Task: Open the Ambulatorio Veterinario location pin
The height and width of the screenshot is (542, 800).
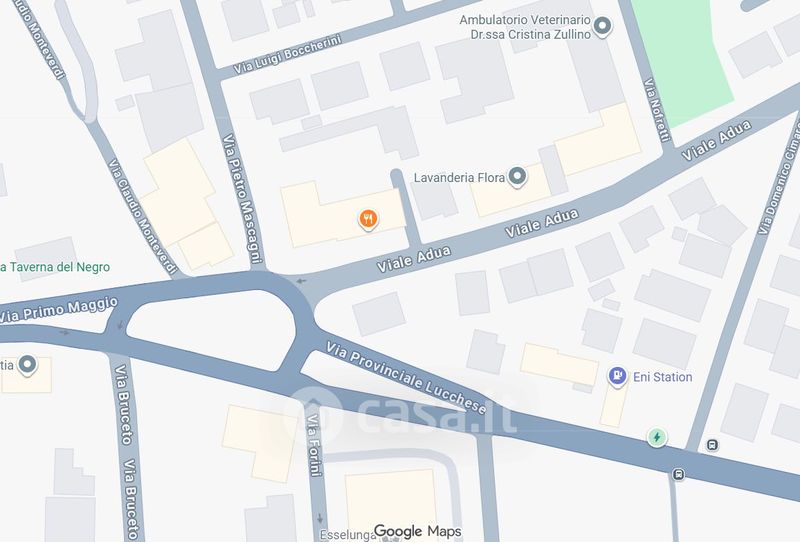Action: [603, 26]
